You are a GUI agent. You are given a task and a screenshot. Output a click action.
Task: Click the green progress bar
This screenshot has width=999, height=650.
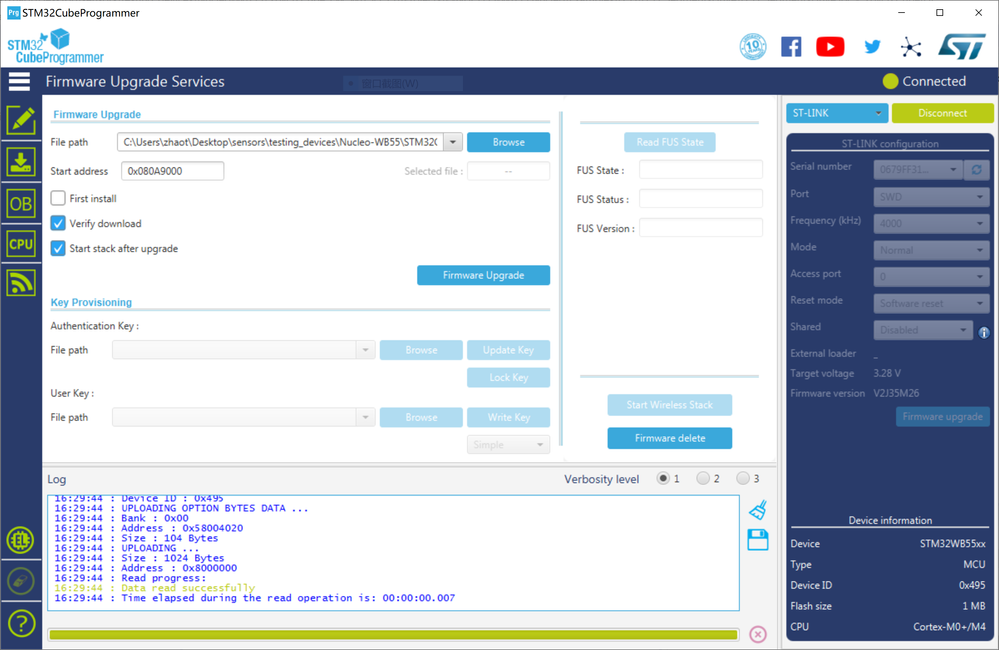pos(393,635)
